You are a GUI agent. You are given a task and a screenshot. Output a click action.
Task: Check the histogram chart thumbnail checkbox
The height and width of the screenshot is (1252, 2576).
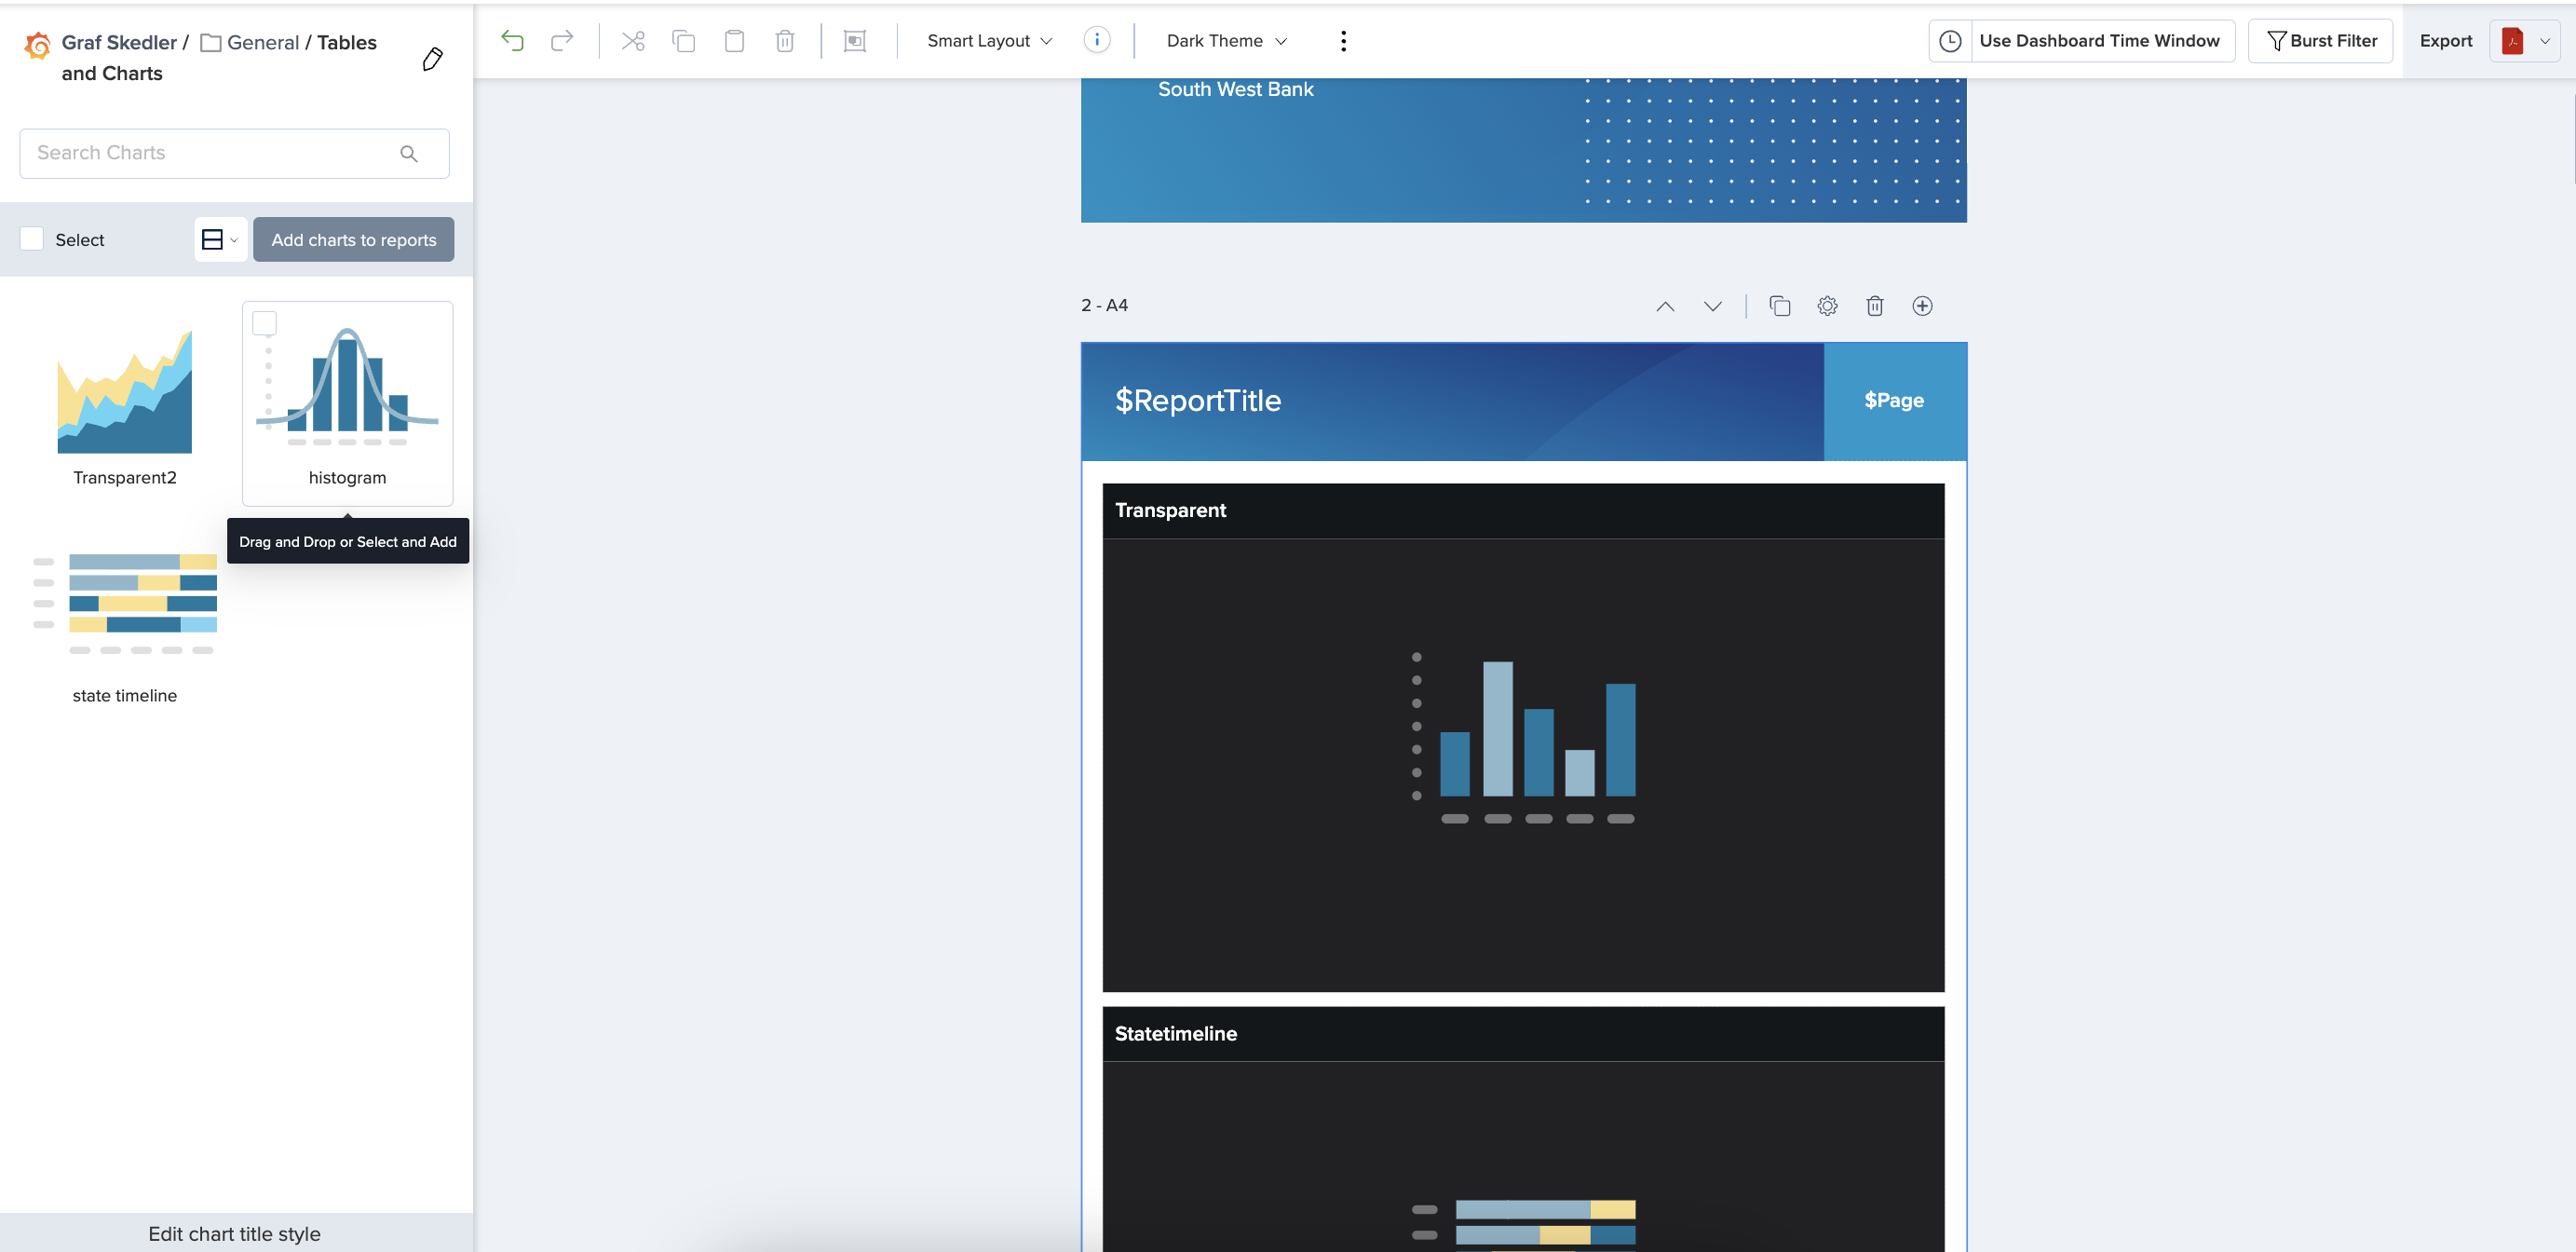pyautogui.click(x=265, y=322)
